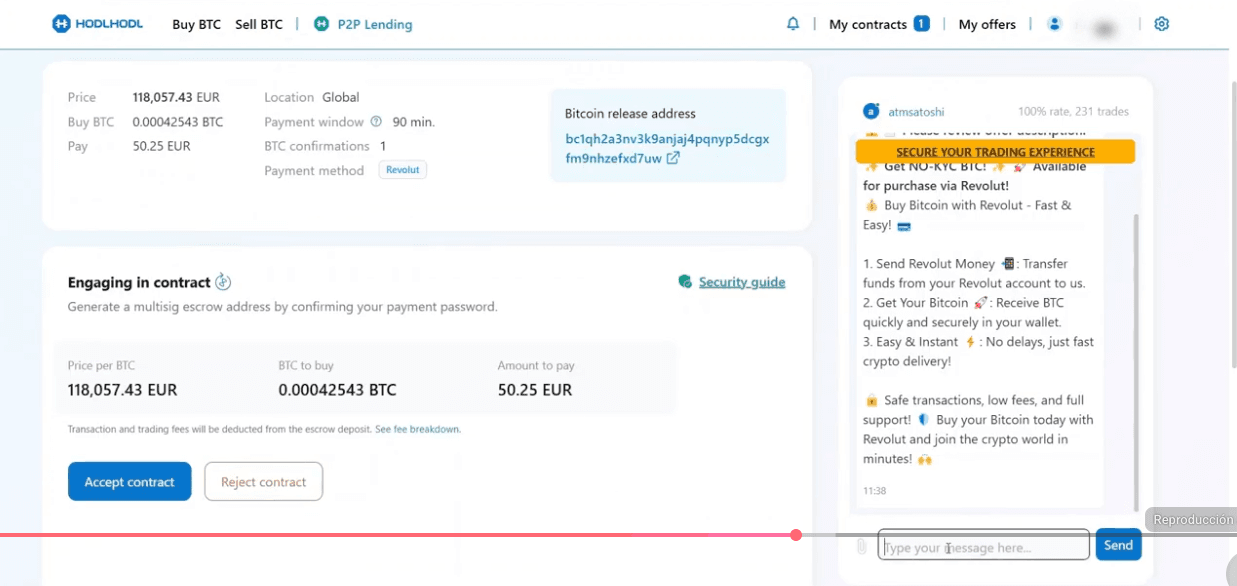Click the Accept contract button
Image resolution: width=1237 pixels, height=586 pixels.
[129, 481]
